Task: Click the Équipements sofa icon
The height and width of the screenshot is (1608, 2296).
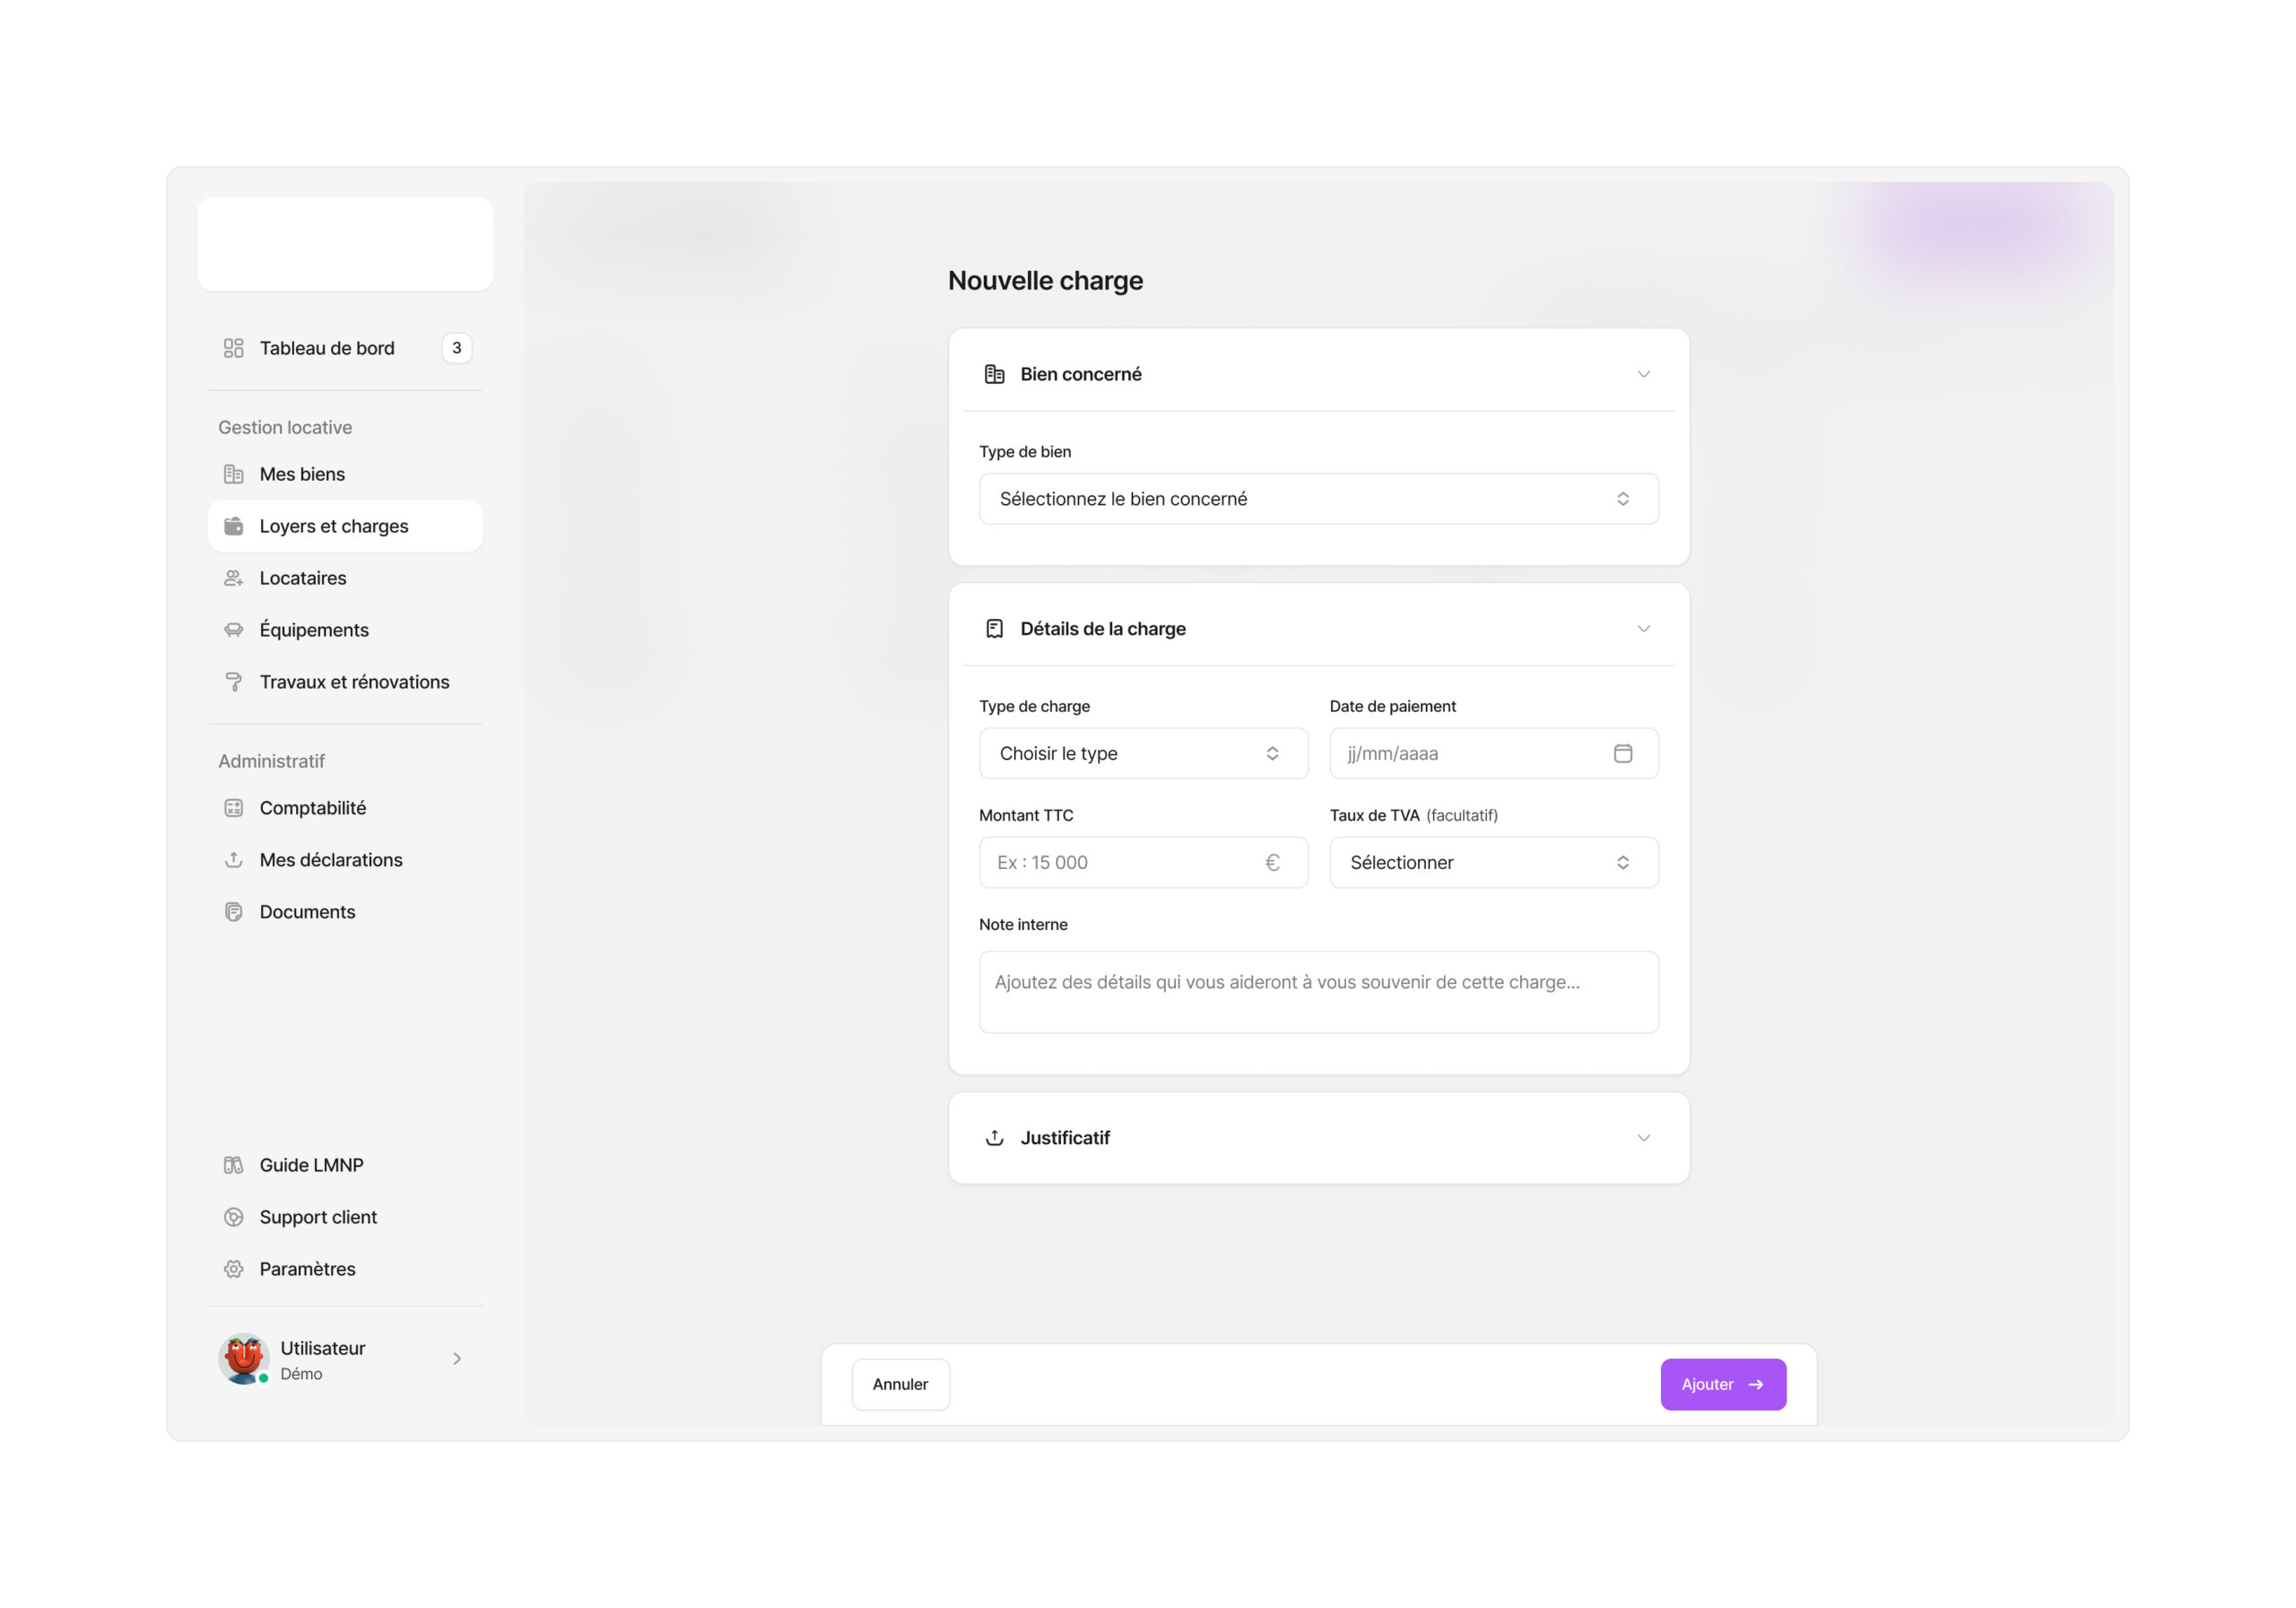Action: (x=233, y=630)
